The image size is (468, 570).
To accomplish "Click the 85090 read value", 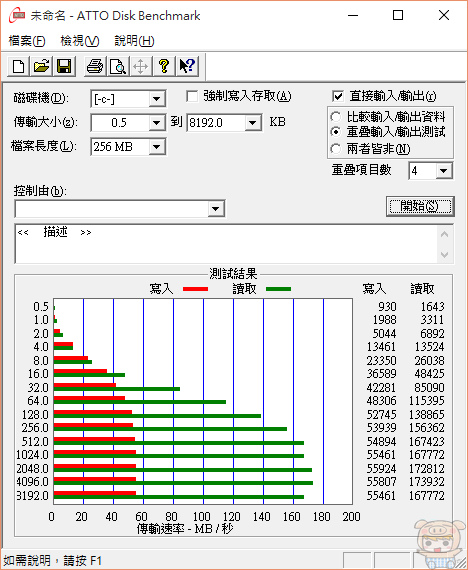I will [429, 388].
